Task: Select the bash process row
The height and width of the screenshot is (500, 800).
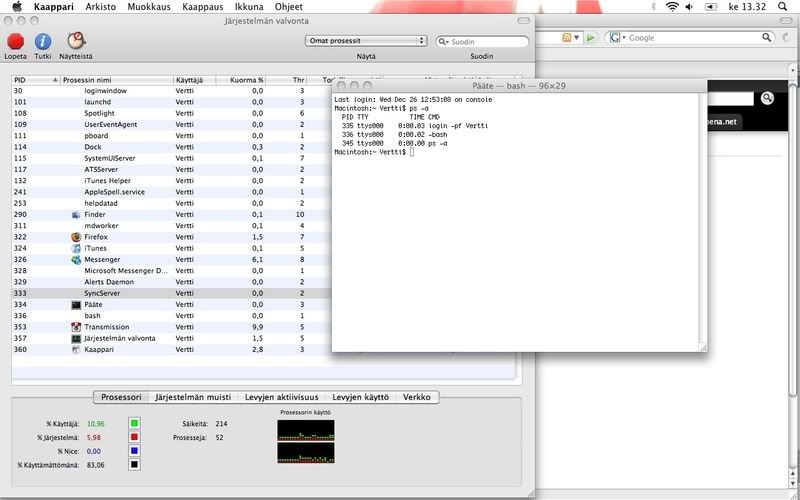Action: click(x=171, y=316)
